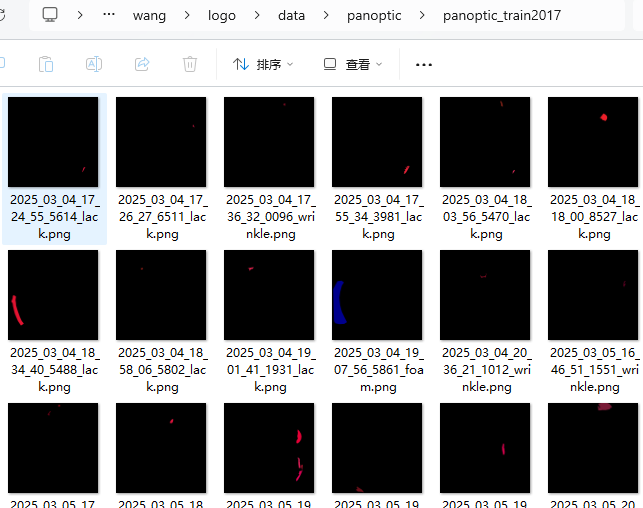Open the see more ellipsis toolbar menu
643x508 pixels.
(424, 65)
